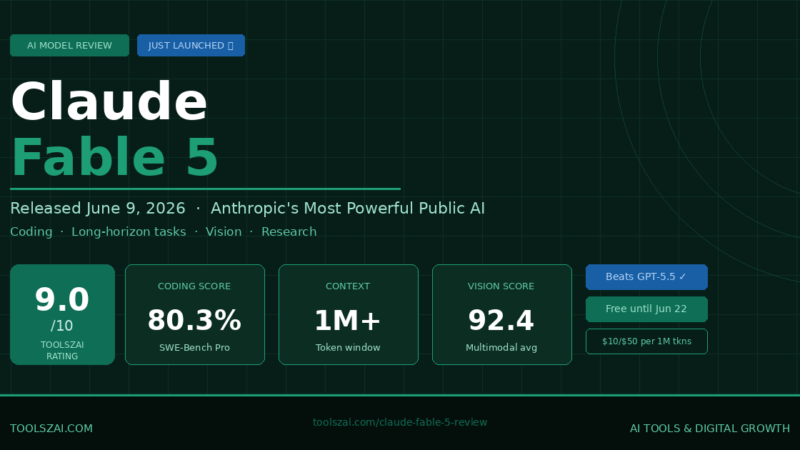Select the Coding Score 80.3% card
The width and height of the screenshot is (800, 450).
[195, 314]
